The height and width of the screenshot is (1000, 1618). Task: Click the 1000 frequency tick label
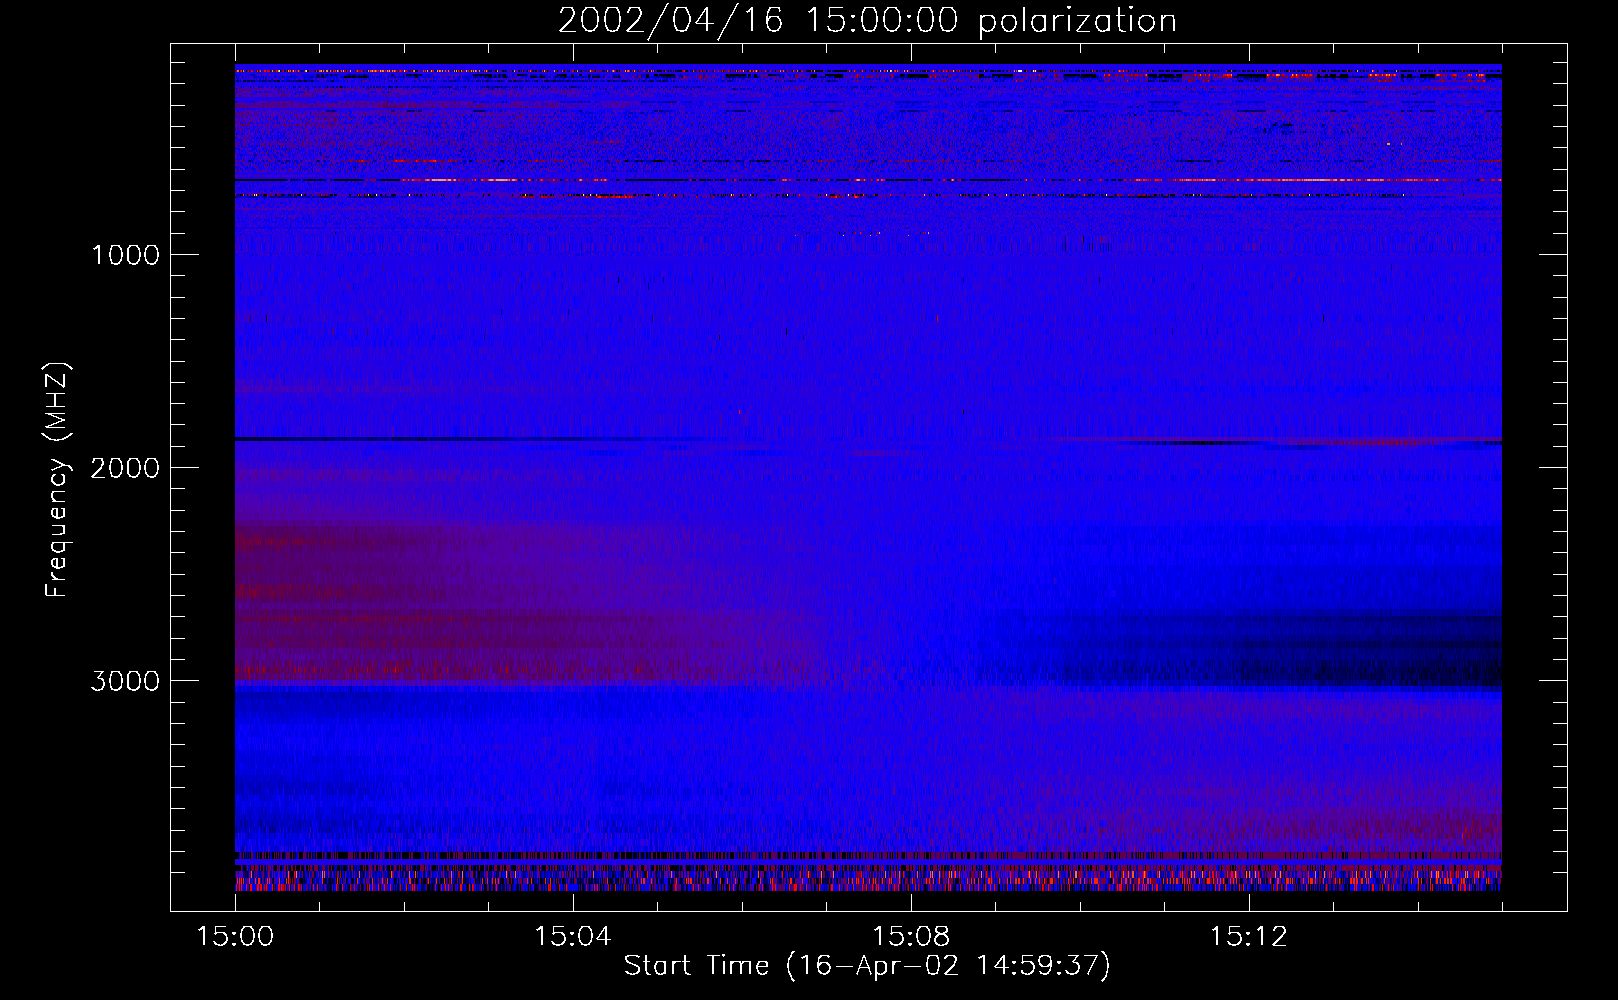coord(125,255)
